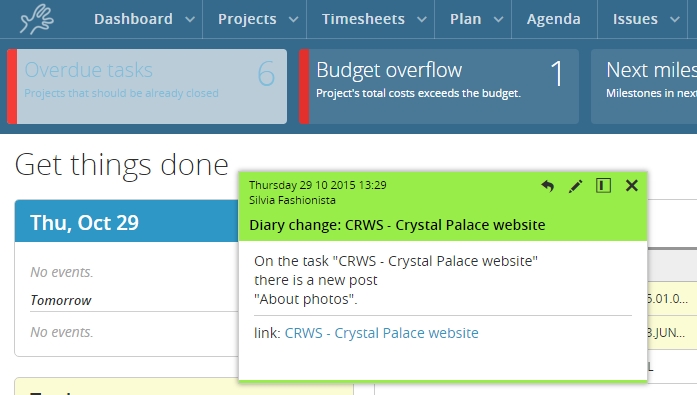Screen dimensions: 697x395
Task: Expand the Timesheets dropdown arrow
Action: coord(422,20)
